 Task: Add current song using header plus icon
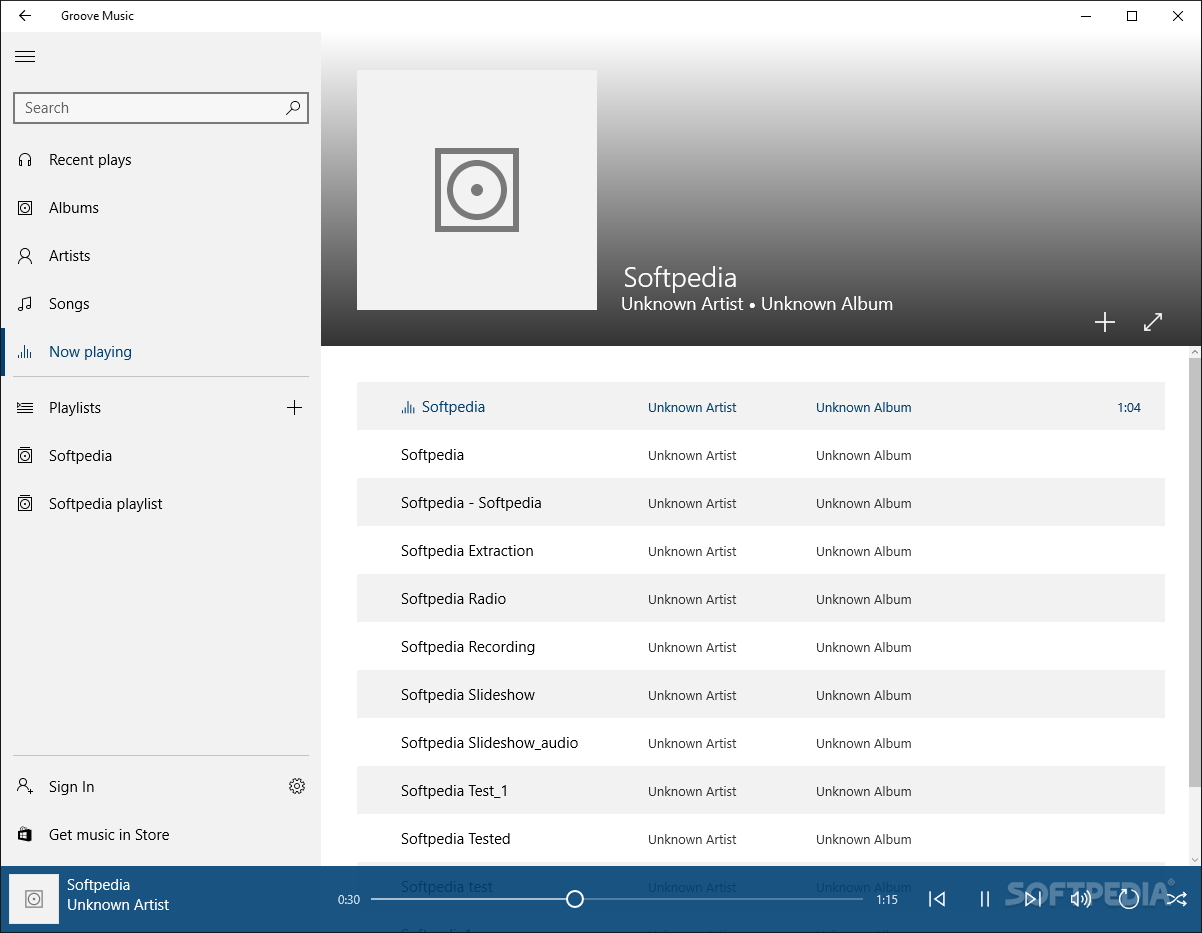pyautogui.click(x=1105, y=322)
